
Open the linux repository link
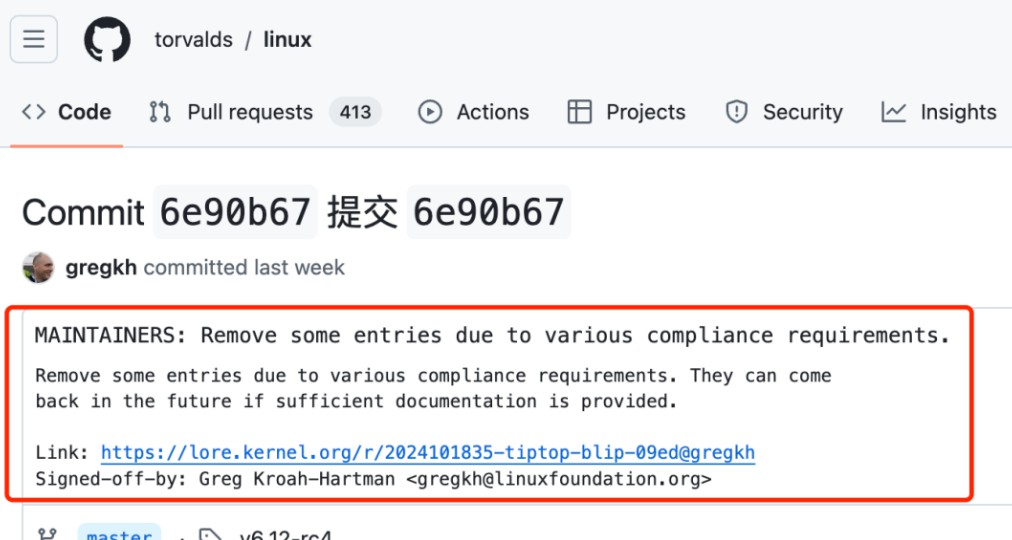[288, 40]
